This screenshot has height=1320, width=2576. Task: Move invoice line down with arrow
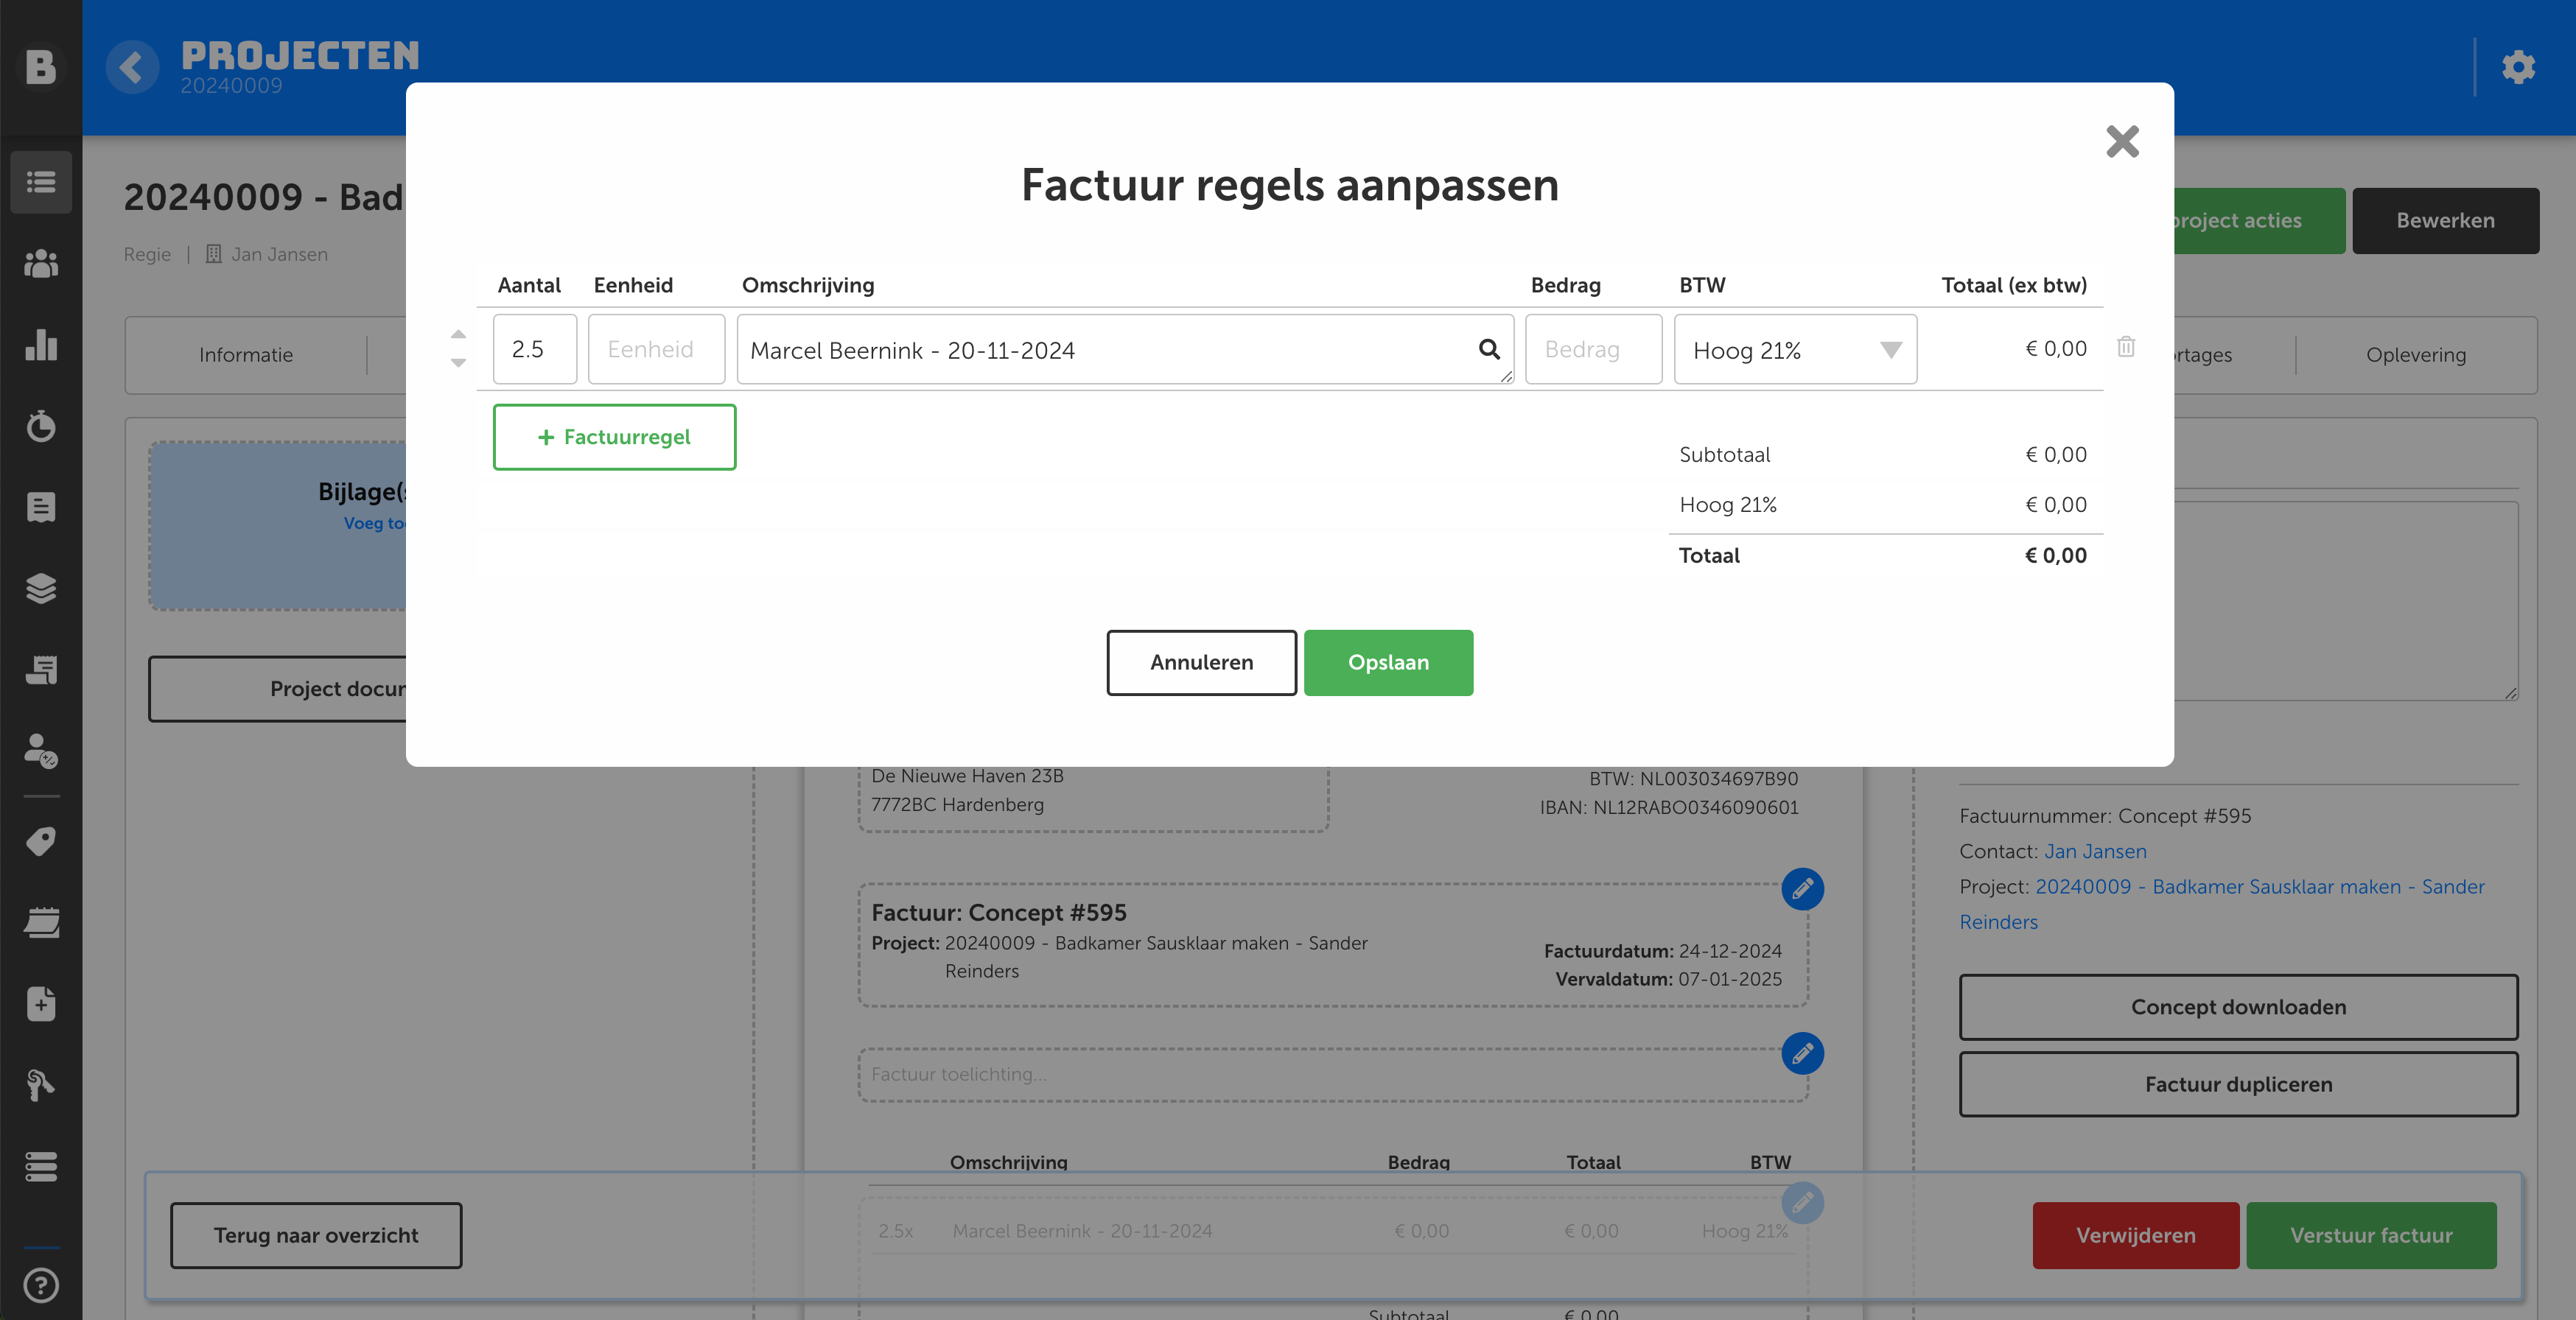(x=458, y=363)
